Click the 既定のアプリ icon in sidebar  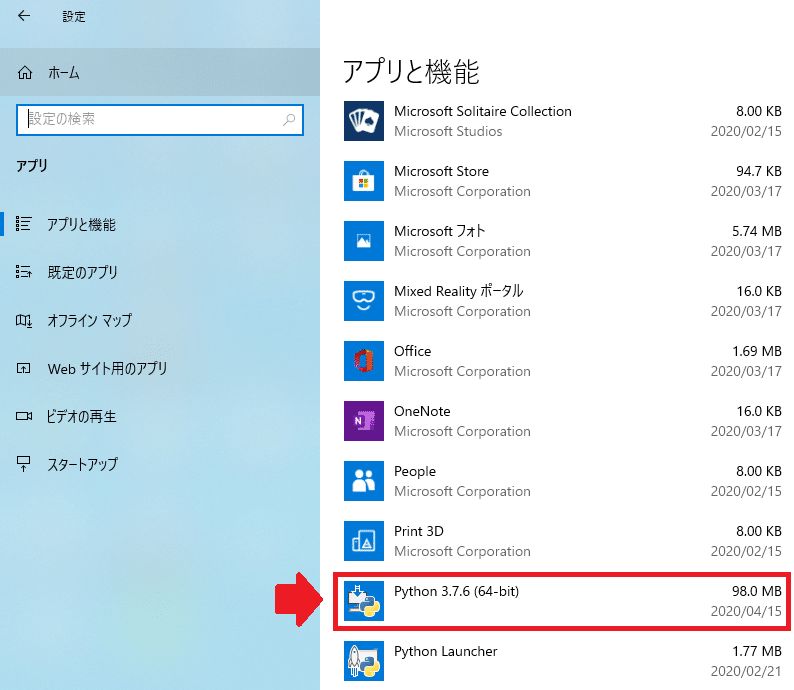(23, 272)
